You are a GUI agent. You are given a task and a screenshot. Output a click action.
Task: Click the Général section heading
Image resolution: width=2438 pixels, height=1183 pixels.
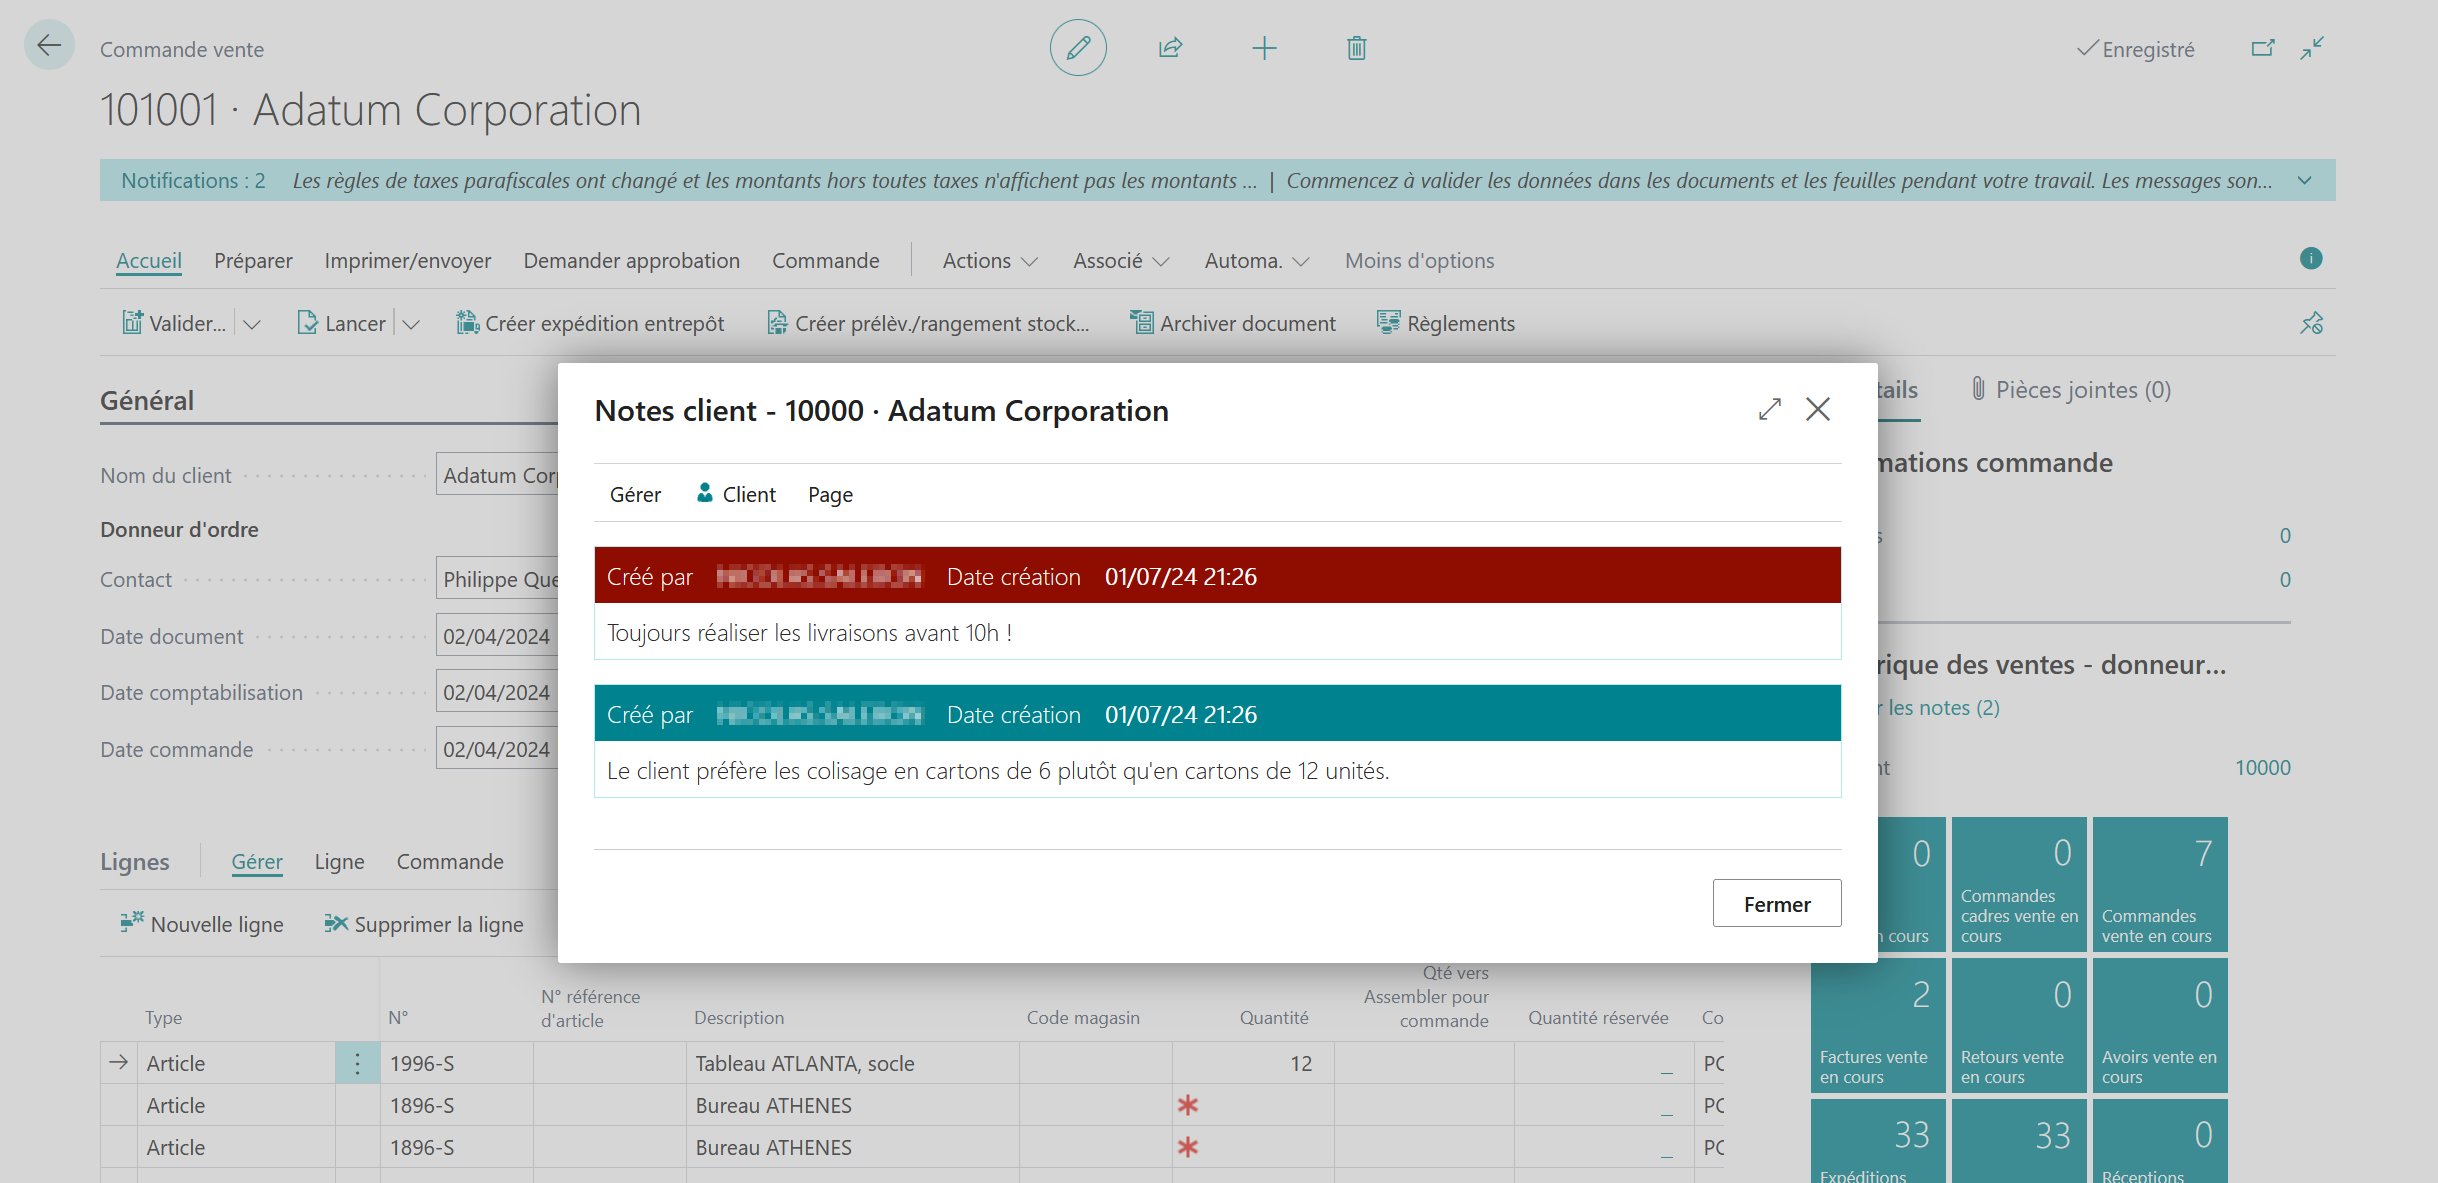pyautogui.click(x=147, y=401)
